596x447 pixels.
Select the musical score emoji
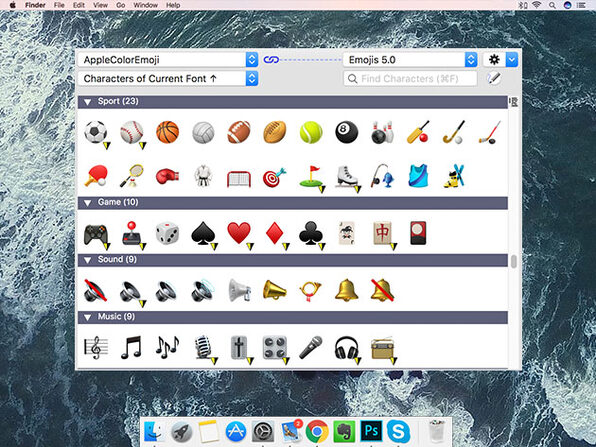[x=95, y=347]
